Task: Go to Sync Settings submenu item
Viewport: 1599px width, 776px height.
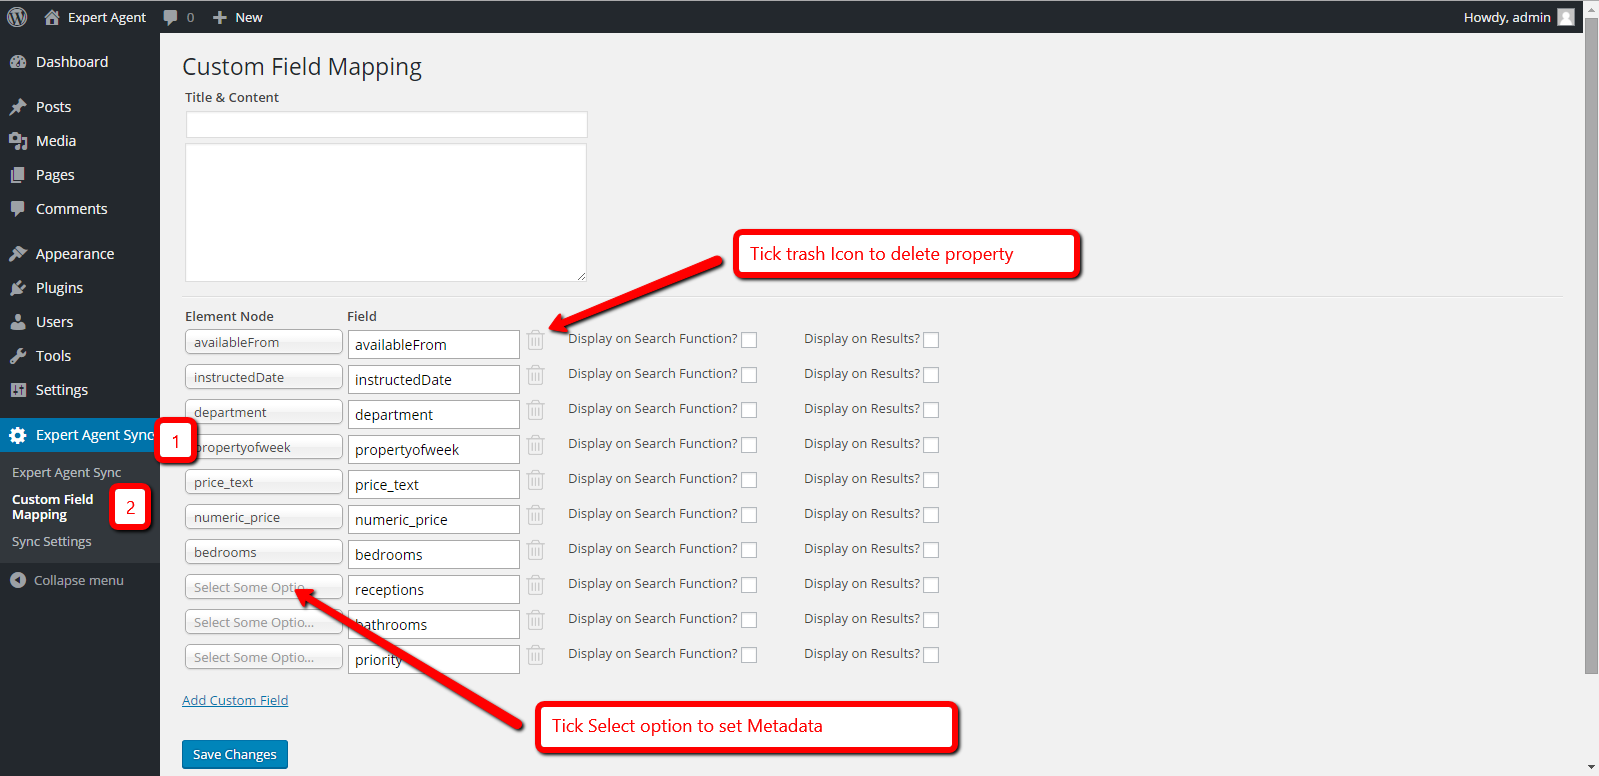Action: tap(52, 541)
